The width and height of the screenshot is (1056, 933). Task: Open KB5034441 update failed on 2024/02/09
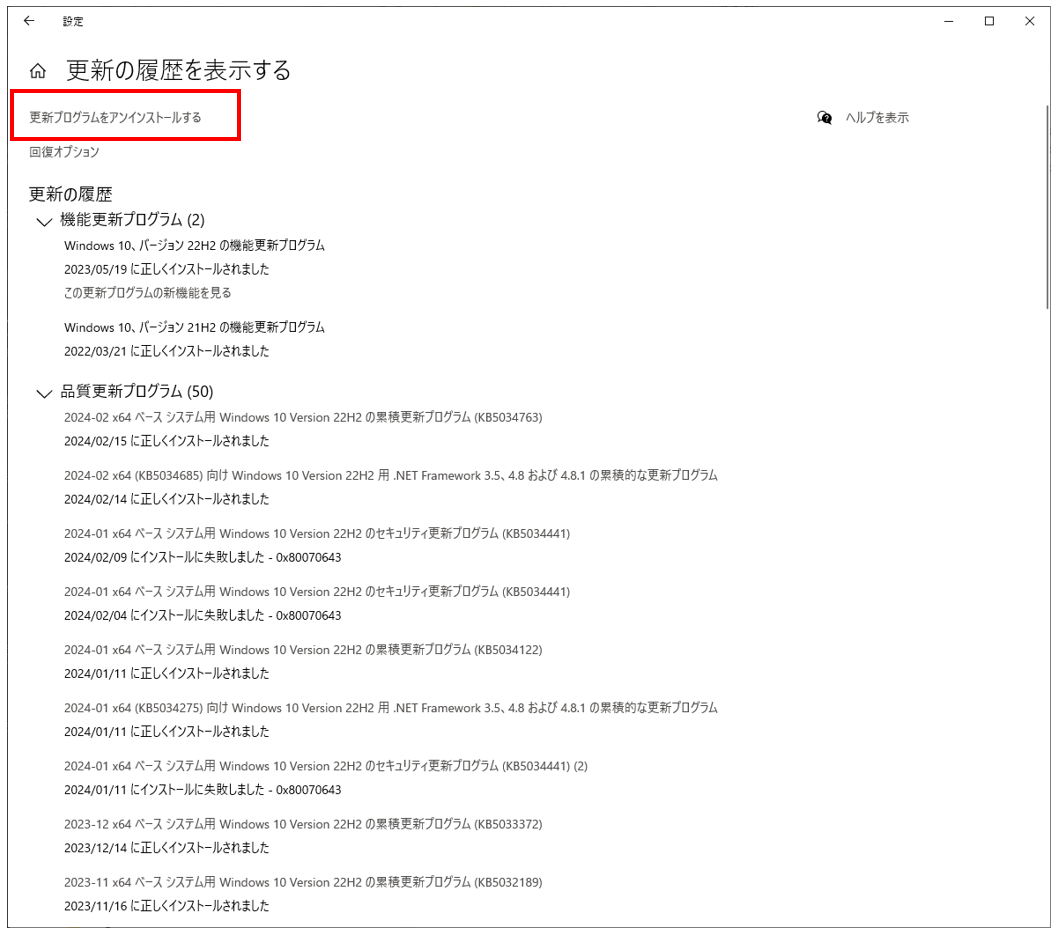pyautogui.click(x=317, y=533)
